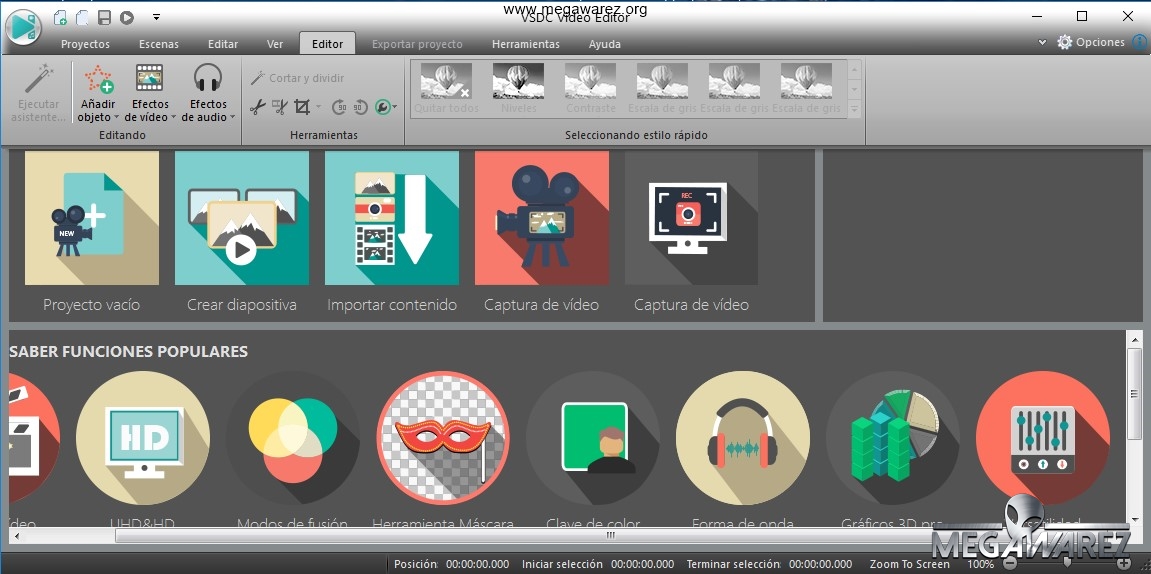Image resolution: width=1151 pixels, height=574 pixels.
Task: Open the Añadir objeto star icon
Action: pyautogui.click(x=98, y=79)
